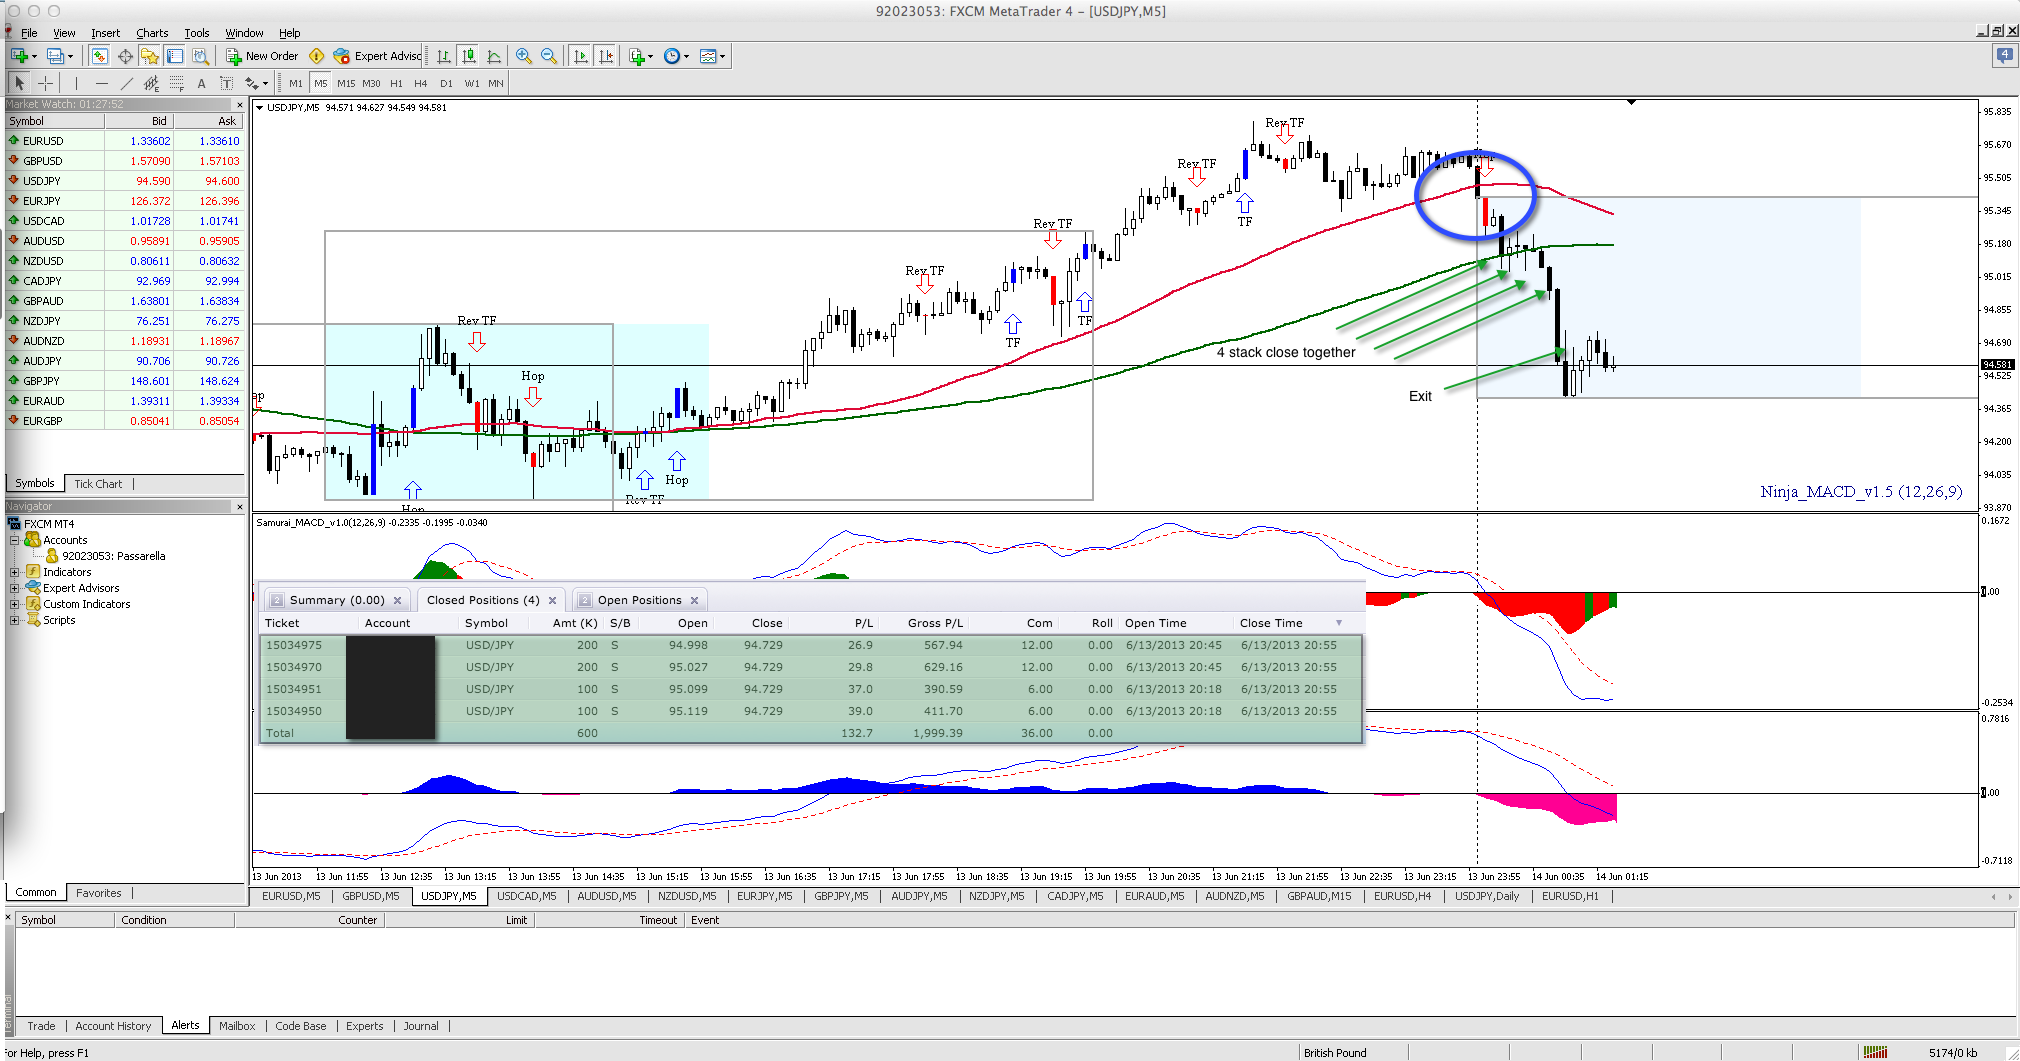Toggle chart auto scroll button
Image resolution: width=2020 pixels, height=1061 pixels.
[580, 56]
